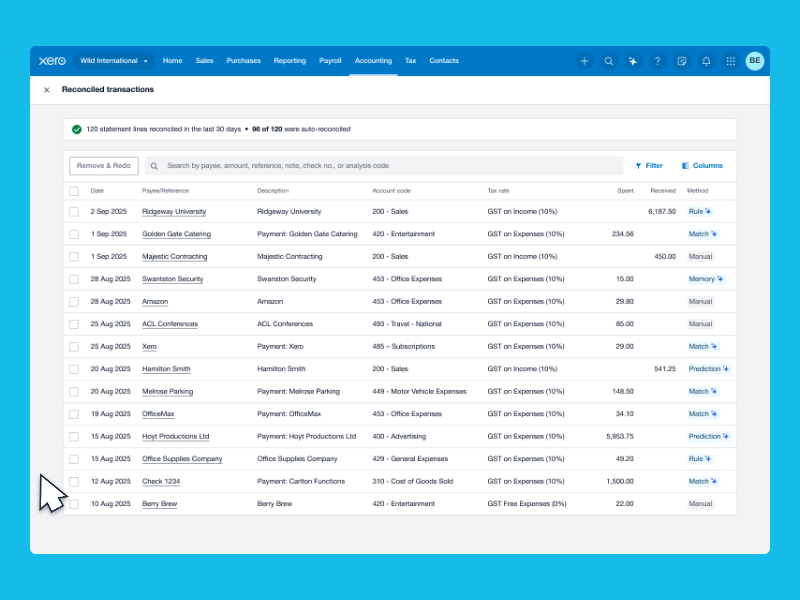Screen dimensions: 800x600
Task: Click the Manual badge for Amazon row
Action: coord(701,302)
